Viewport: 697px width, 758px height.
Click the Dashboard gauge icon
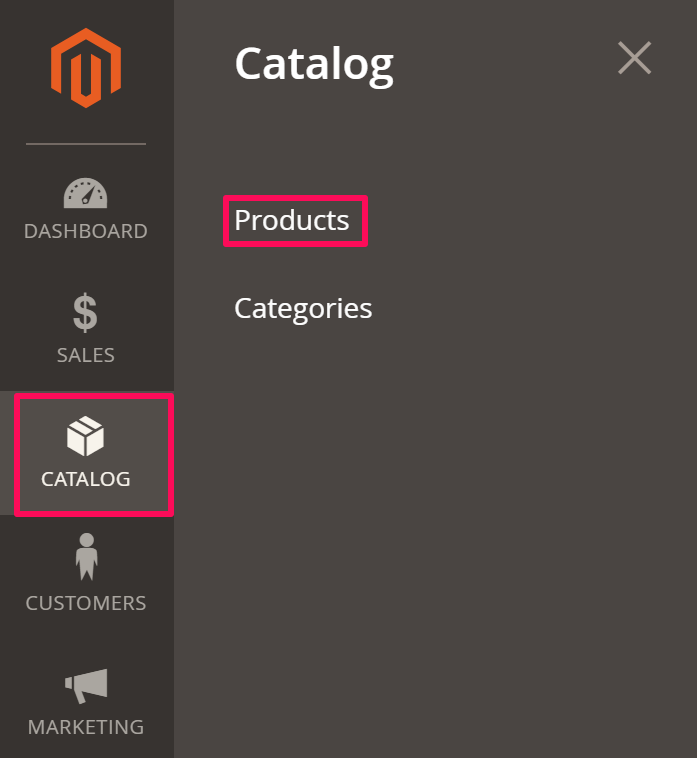click(x=86, y=193)
